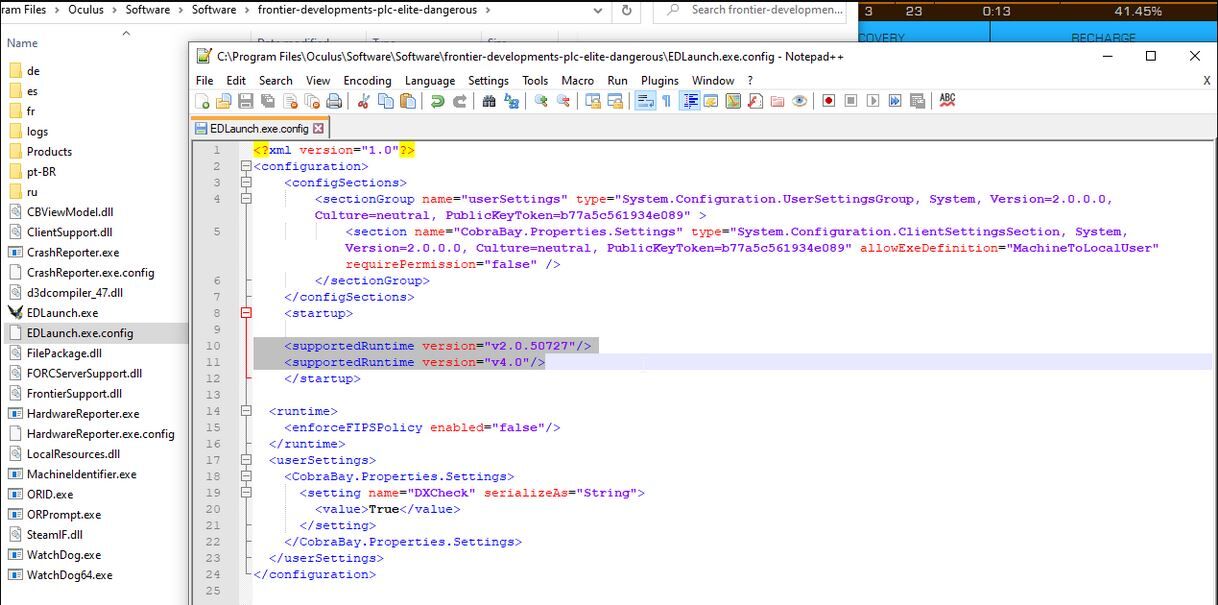Toggle spell check ABC icon
This screenshot has height=605, width=1218.
click(947, 101)
